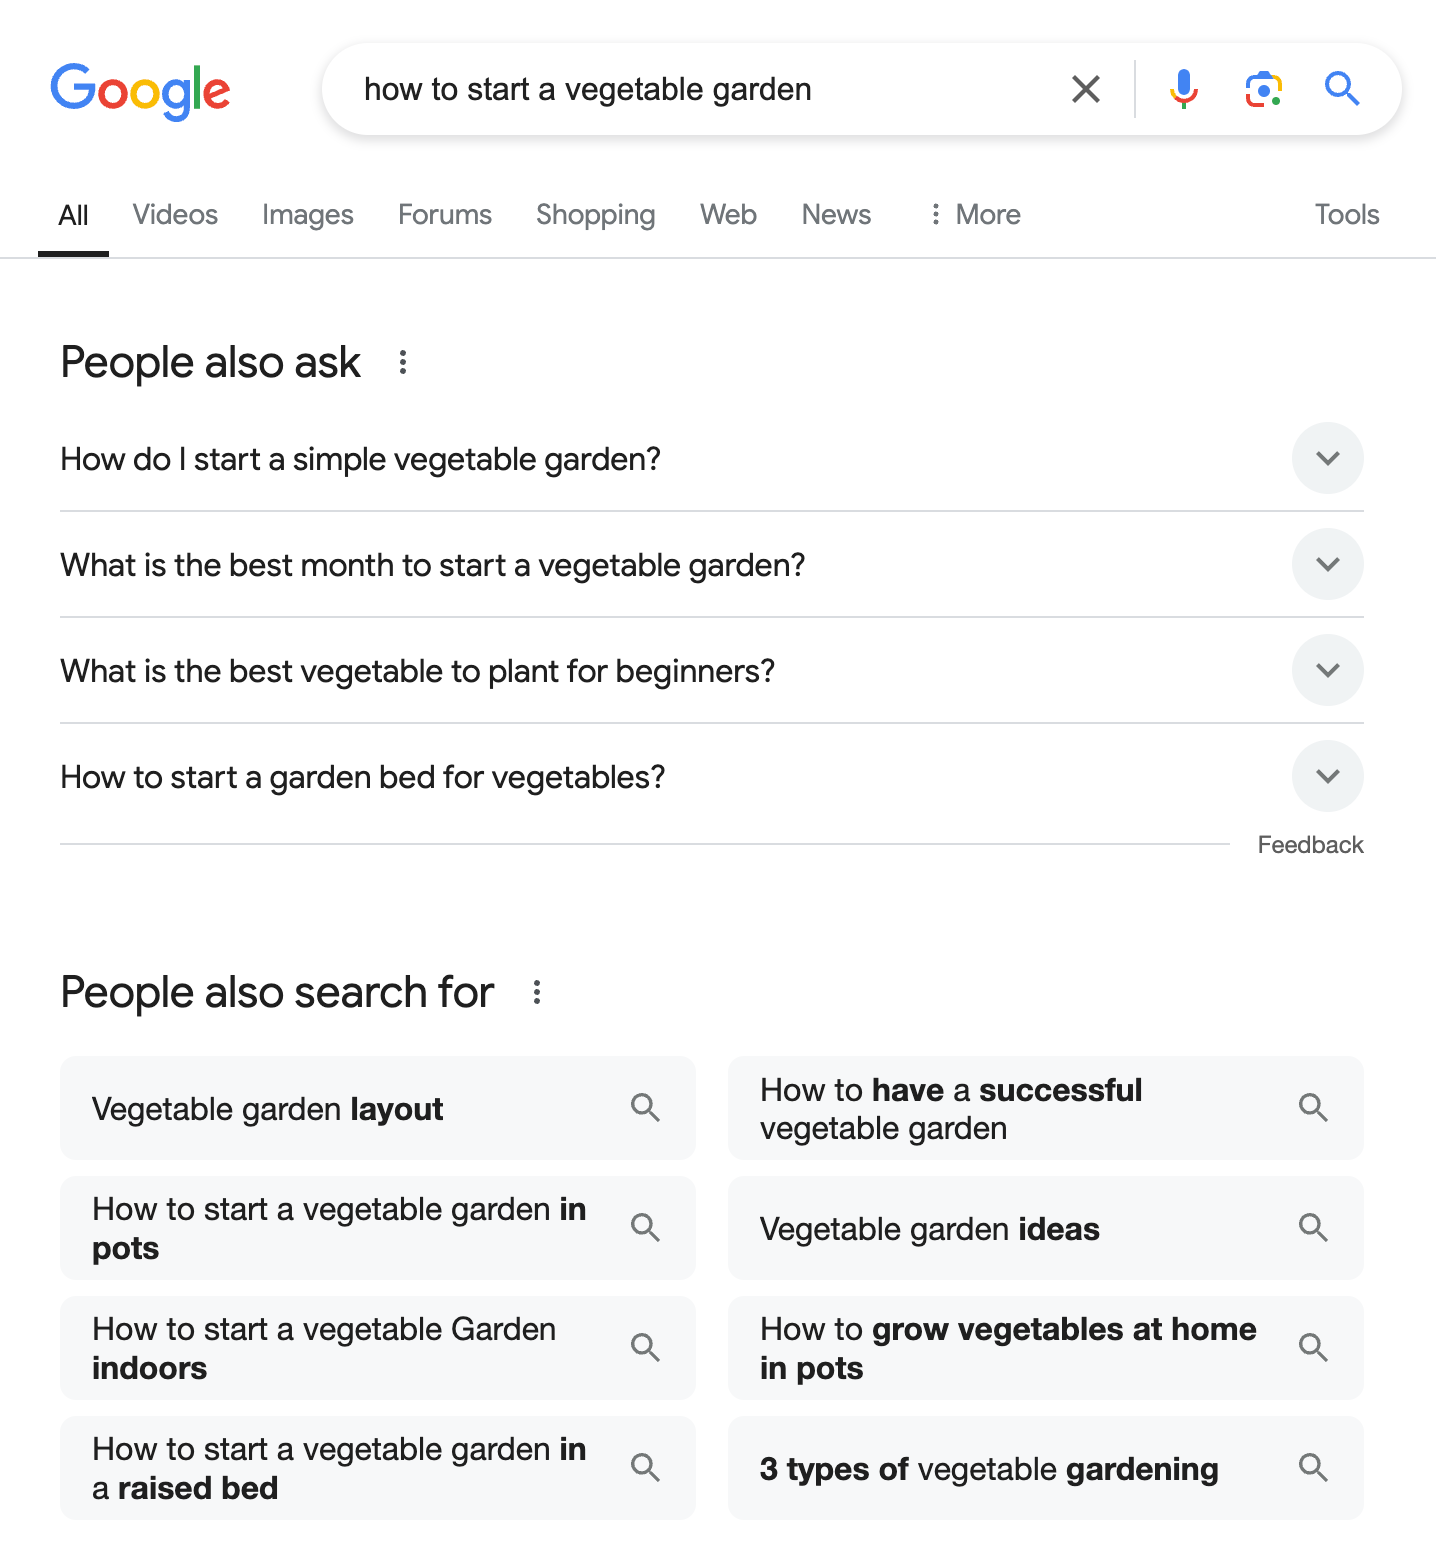Open Google Lens image search
Image resolution: width=1436 pixels, height=1553 pixels.
1263,88
